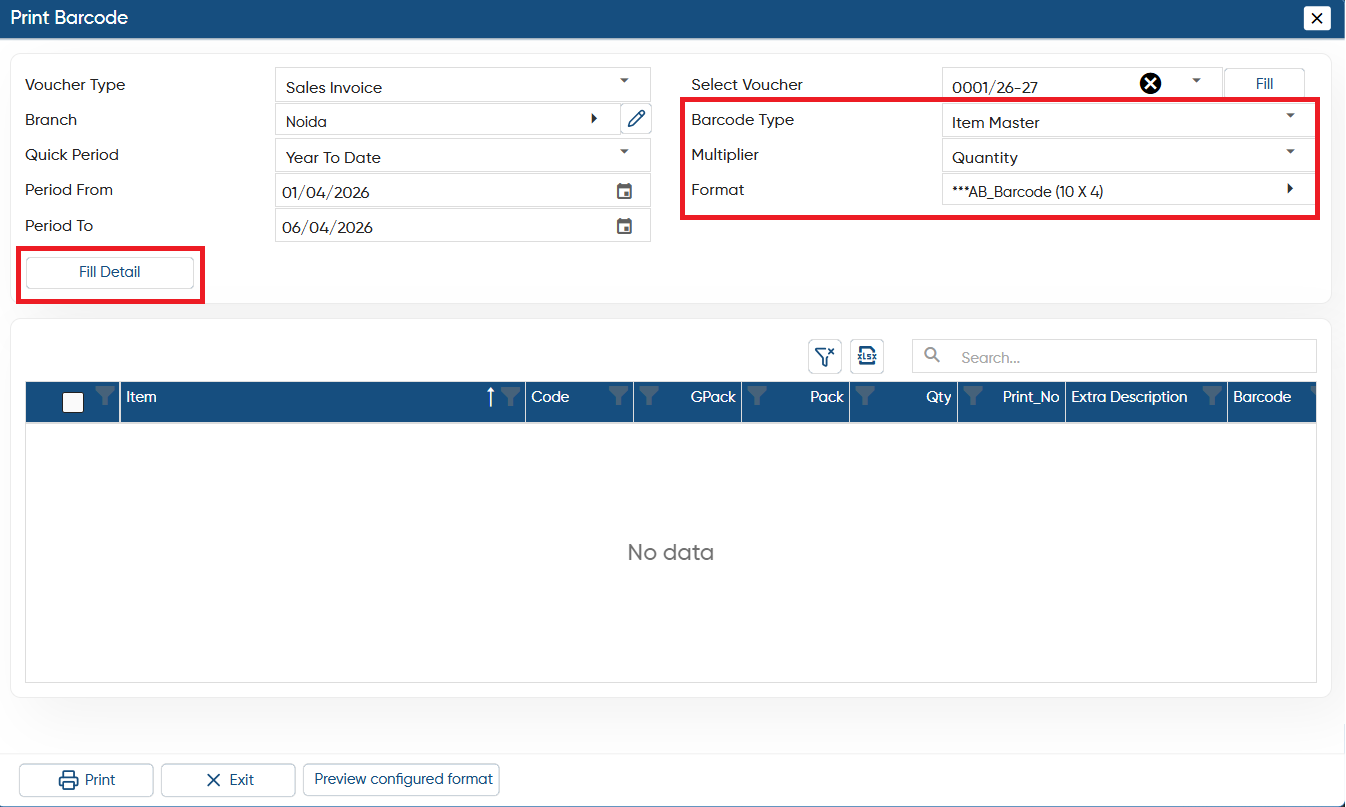
Task: Export grid using the XLSX icon
Action: [867, 357]
